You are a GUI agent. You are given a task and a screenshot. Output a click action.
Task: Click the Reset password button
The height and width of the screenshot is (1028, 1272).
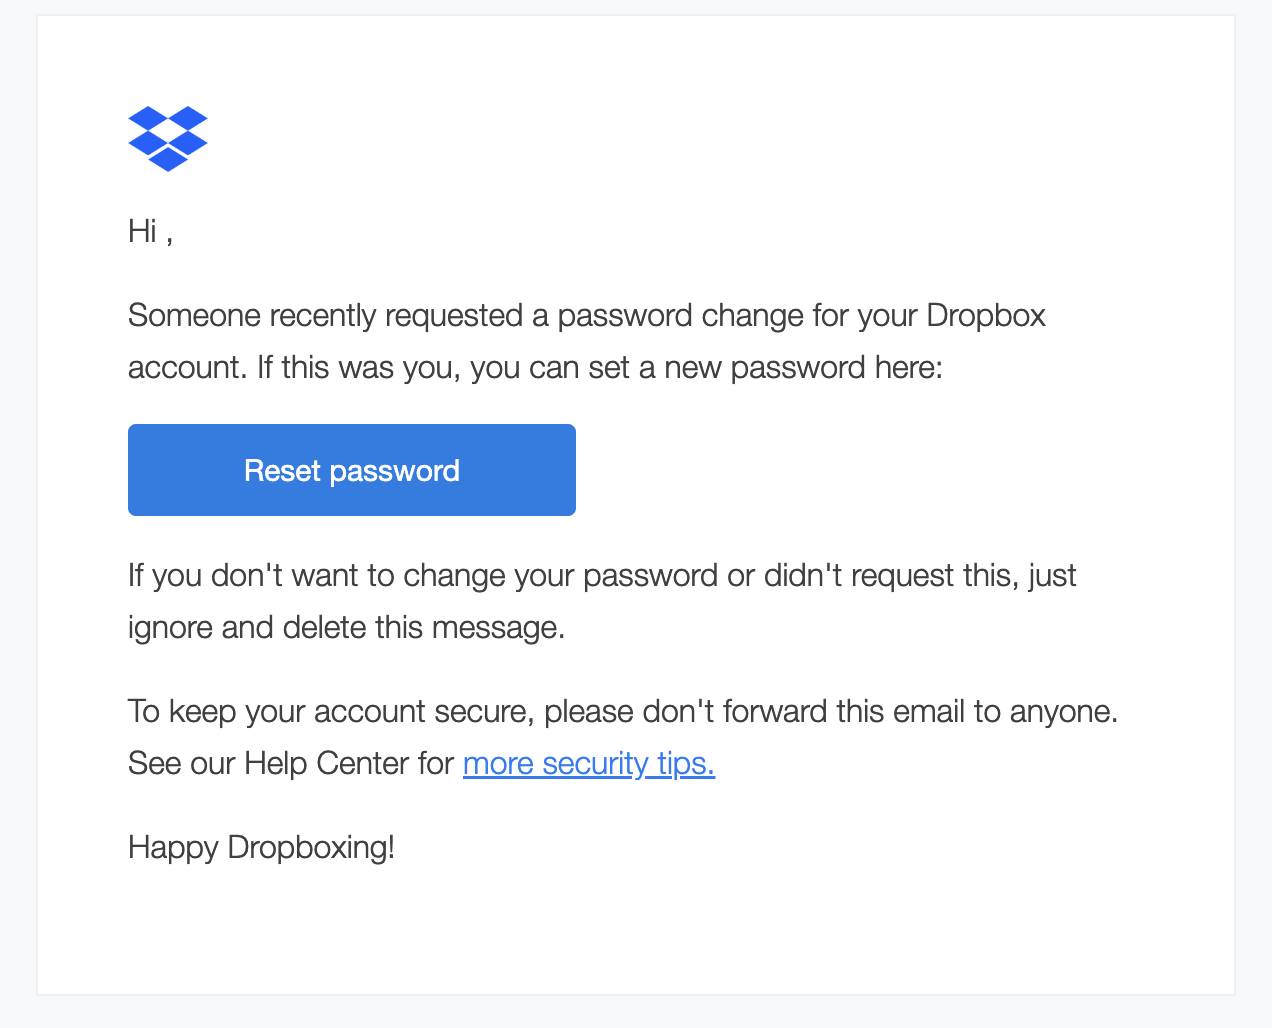[x=352, y=470]
